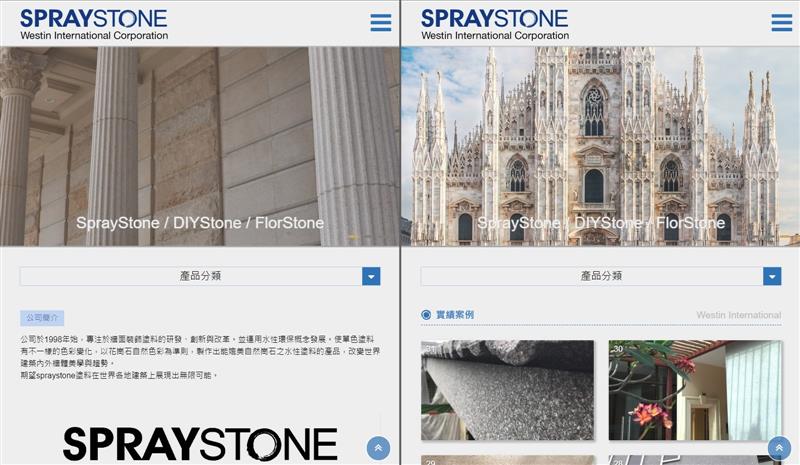
Task: Open case thumbnail 30 with the pink flowers
Action: (x=695, y=390)
